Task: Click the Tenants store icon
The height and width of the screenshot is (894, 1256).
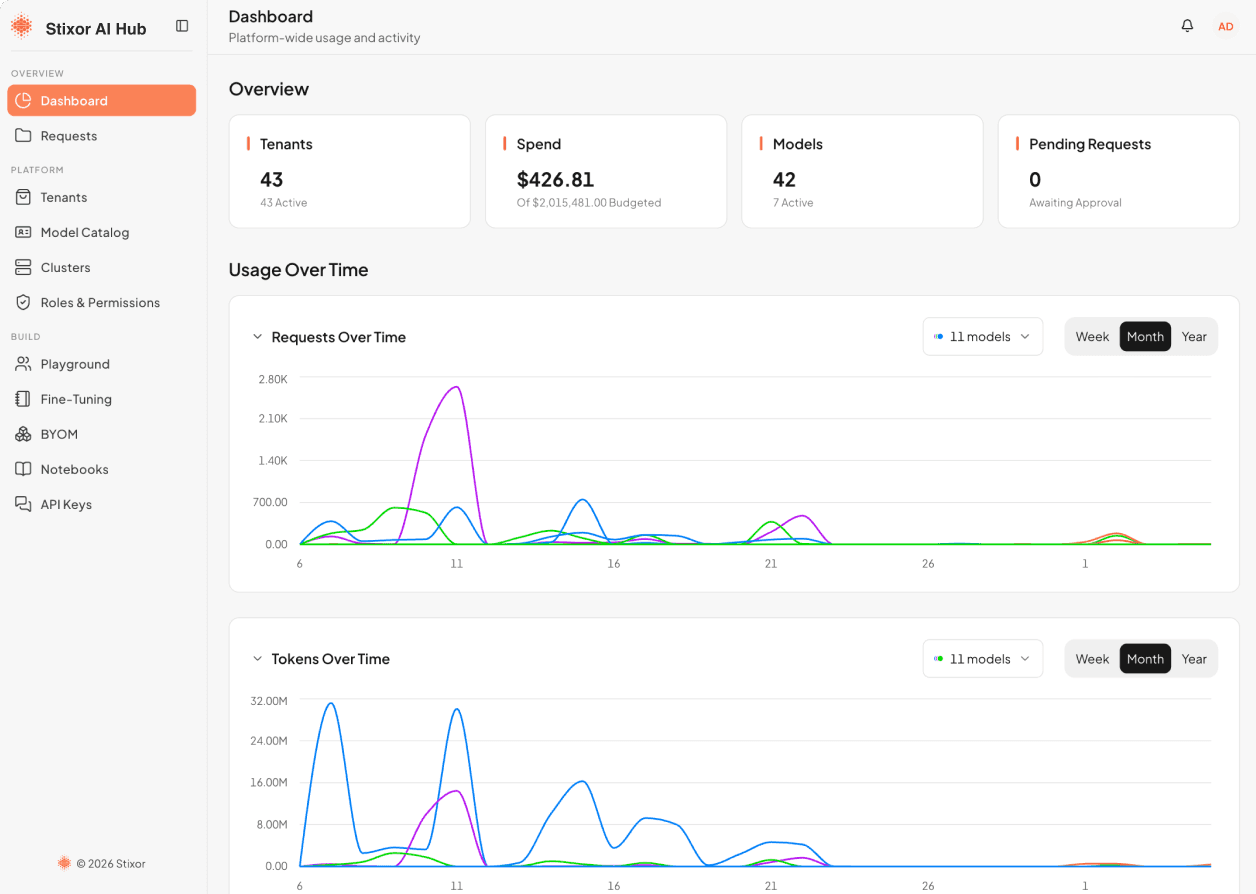Action: tap(23, 197)
